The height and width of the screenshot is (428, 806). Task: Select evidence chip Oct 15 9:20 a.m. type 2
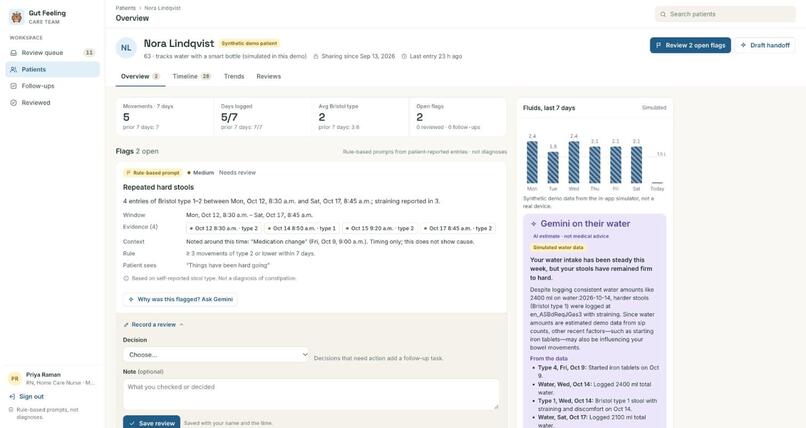(379, 228)
